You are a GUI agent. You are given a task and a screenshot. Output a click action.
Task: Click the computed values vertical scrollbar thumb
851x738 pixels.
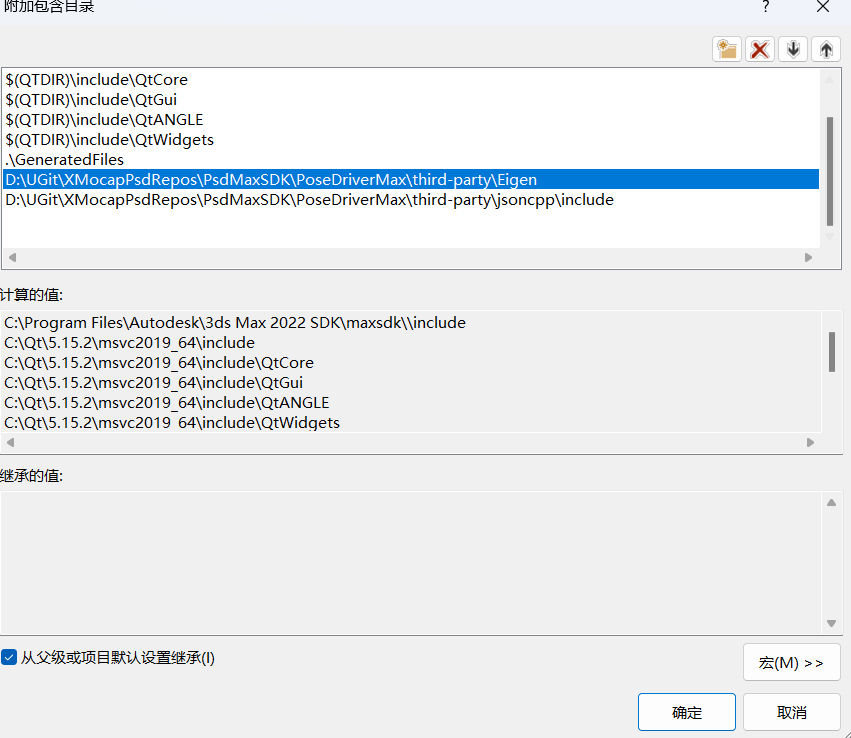[831, 351]
